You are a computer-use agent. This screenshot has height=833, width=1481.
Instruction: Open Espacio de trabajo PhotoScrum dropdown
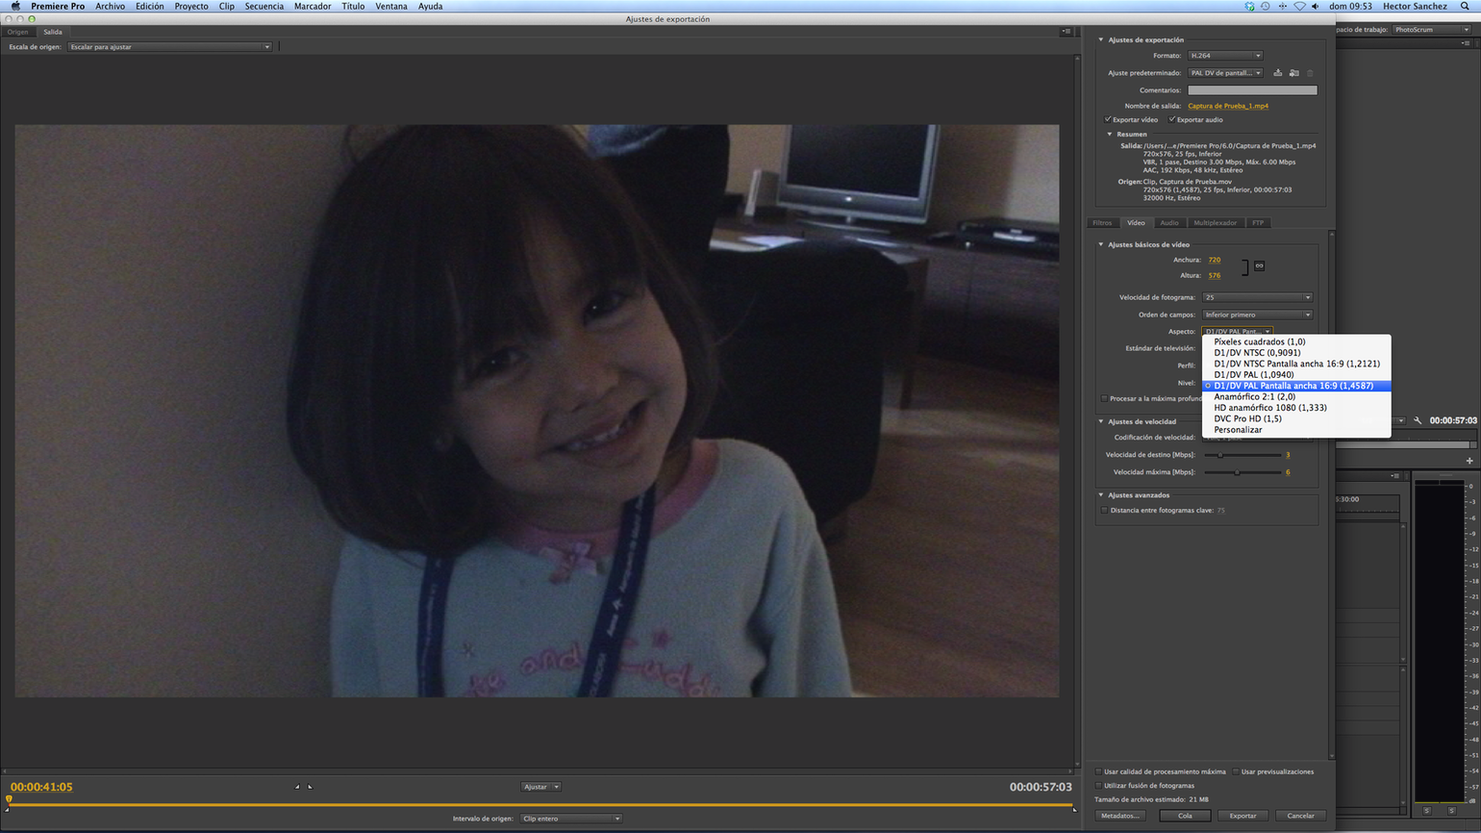coord(1432,30)
